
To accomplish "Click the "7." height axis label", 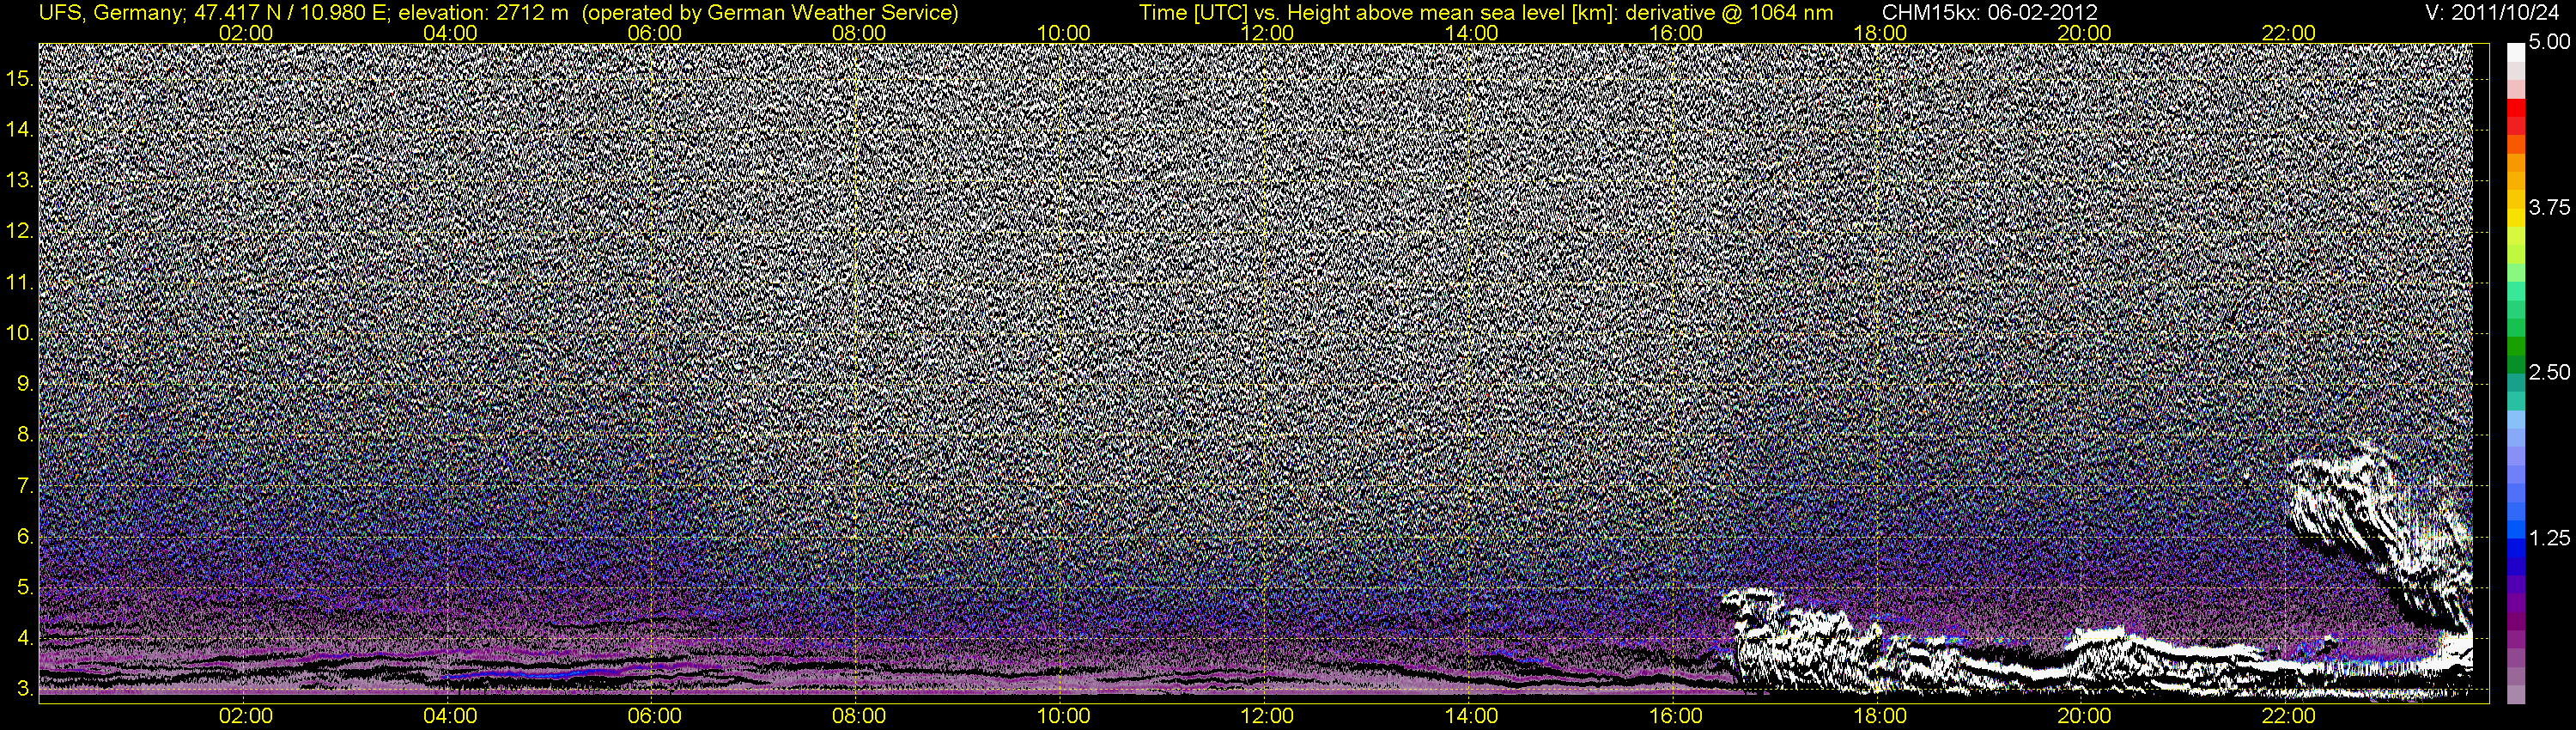I will click(x=25, y=486).
